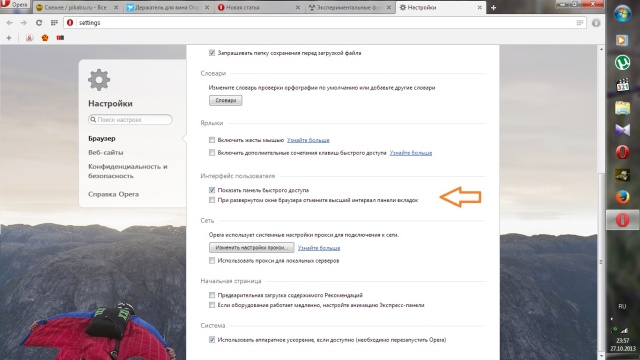Launch media player icon on taskbar
This screenshot has height=360, width=640.
[x=622, y=40]
